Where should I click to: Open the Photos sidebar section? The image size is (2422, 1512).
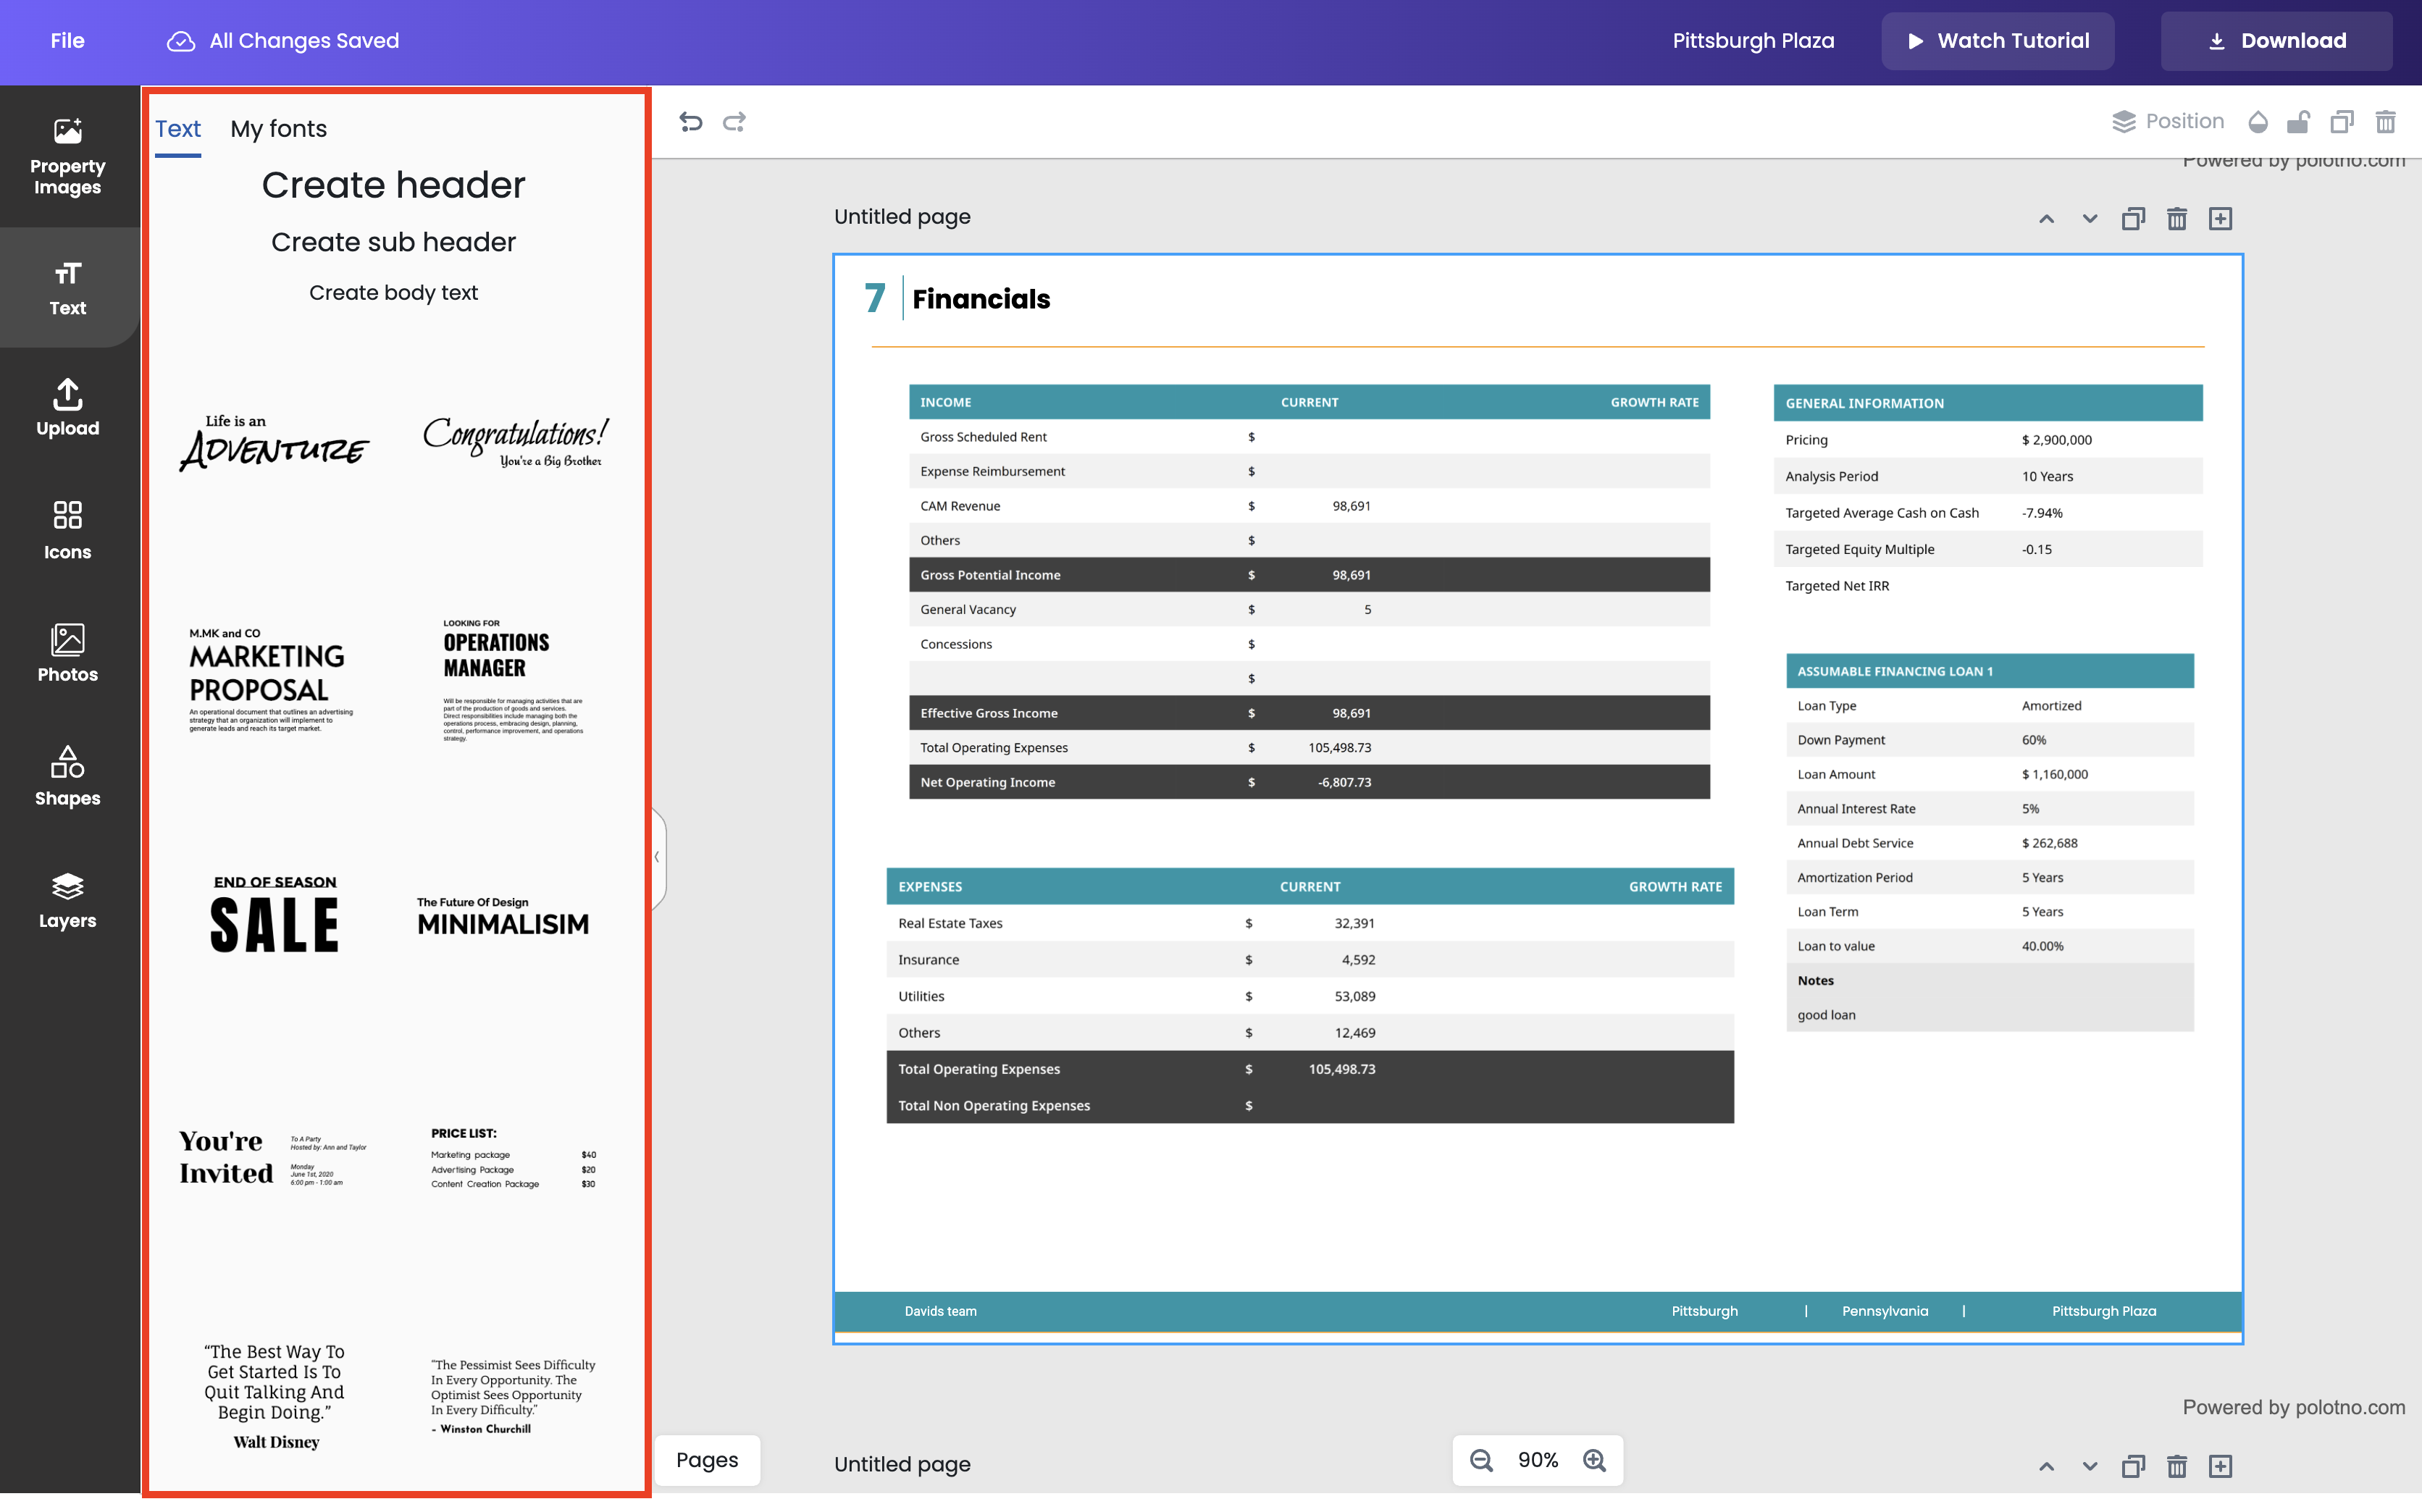coord(67,653)
